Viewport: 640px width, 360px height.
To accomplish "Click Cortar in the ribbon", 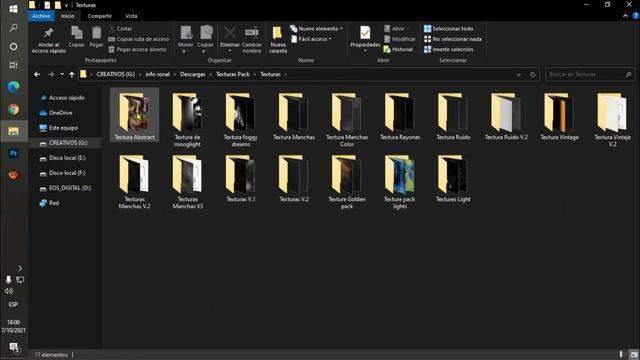I will point(120,29).
